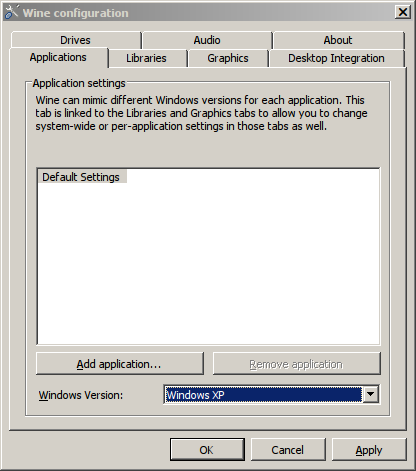The width and height of the screenshot is (416, 471).
Task: Click the Windows Version label
Action: pos(81,395)
